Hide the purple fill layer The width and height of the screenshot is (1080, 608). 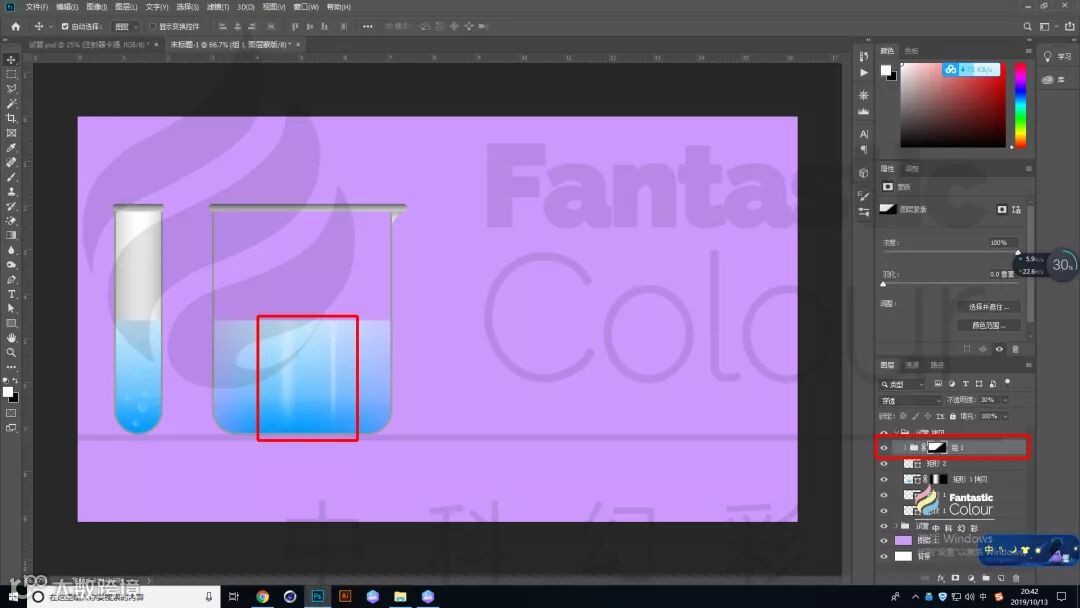pos(884,541)
